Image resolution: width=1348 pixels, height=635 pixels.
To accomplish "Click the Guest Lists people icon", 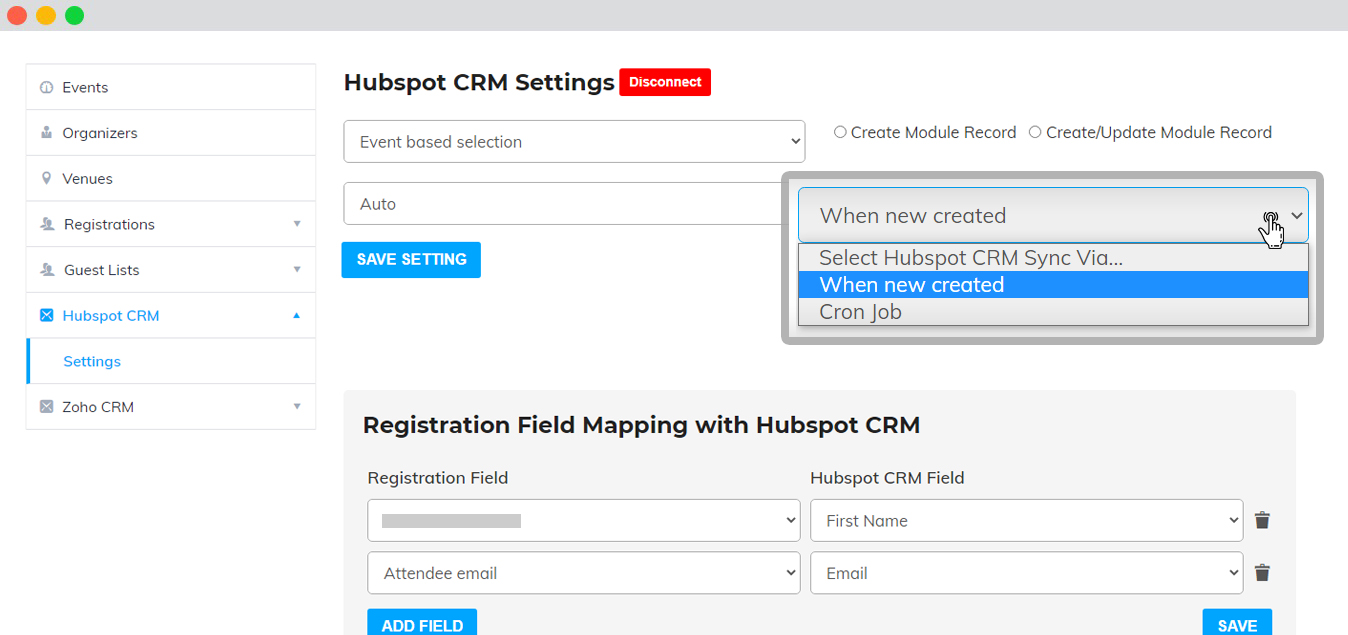I will point(47,270).
